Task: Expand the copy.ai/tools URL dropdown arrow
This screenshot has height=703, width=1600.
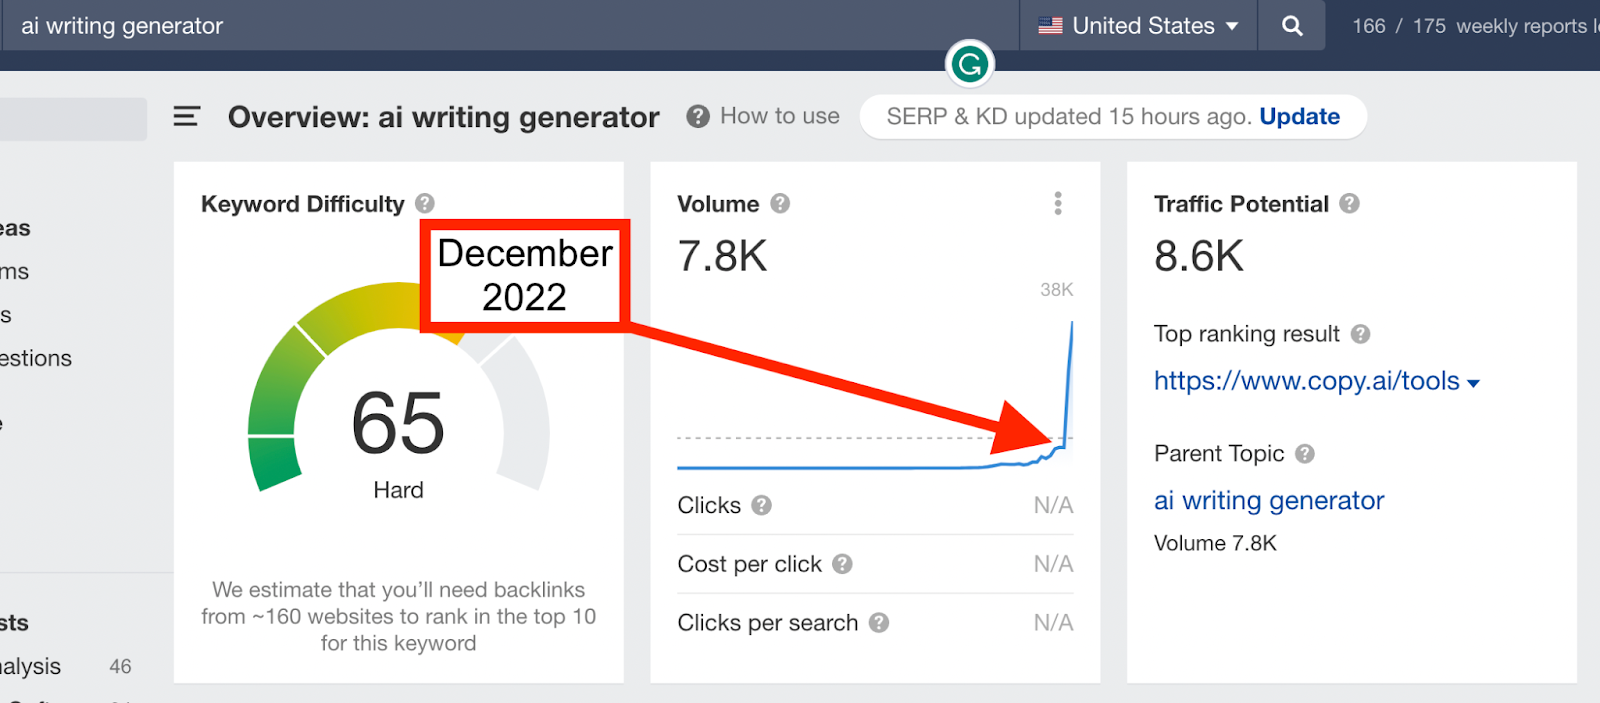Action: pos(1473,383)
